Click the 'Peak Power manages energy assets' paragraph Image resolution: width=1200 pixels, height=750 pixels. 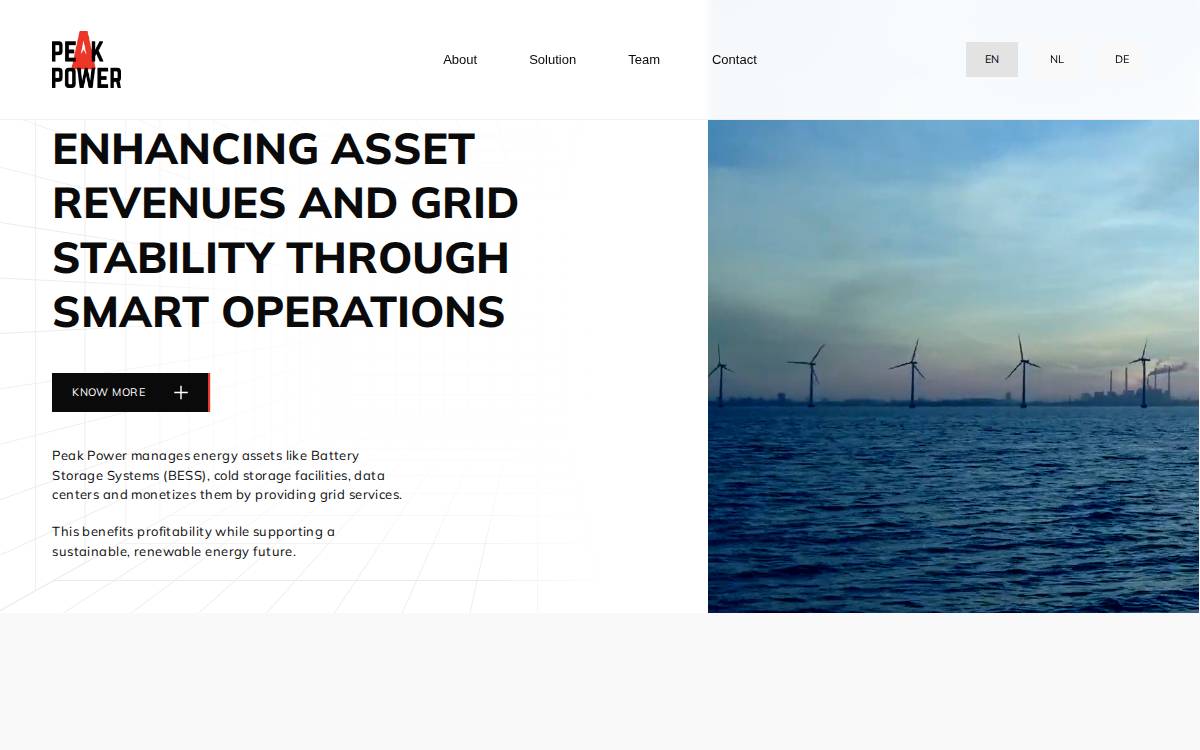point(227,475)
